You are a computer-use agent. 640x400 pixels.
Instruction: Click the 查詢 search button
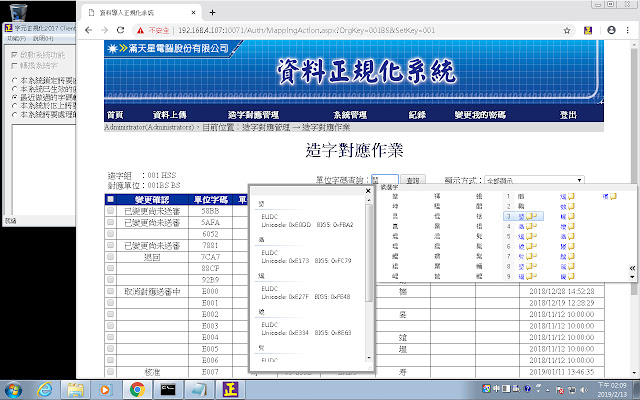pos(413,180)
